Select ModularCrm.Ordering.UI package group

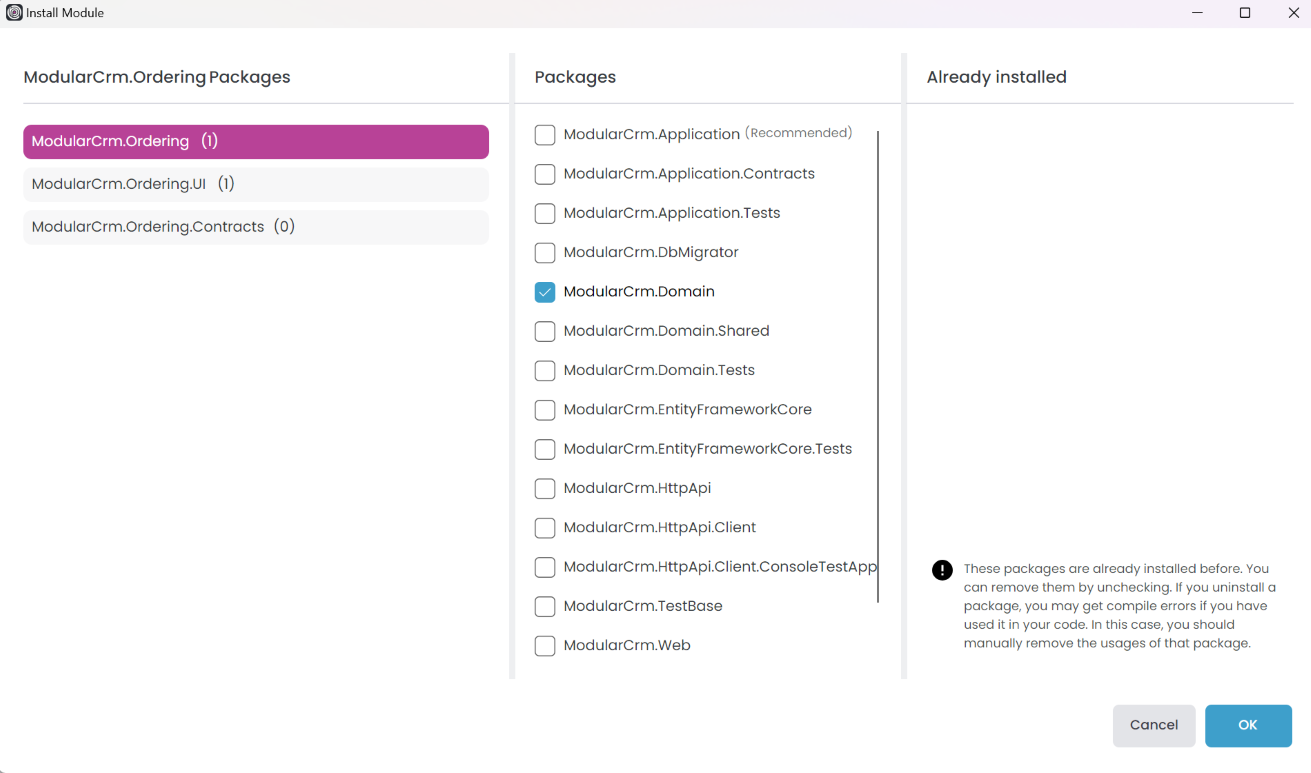(x=256, y=184)
